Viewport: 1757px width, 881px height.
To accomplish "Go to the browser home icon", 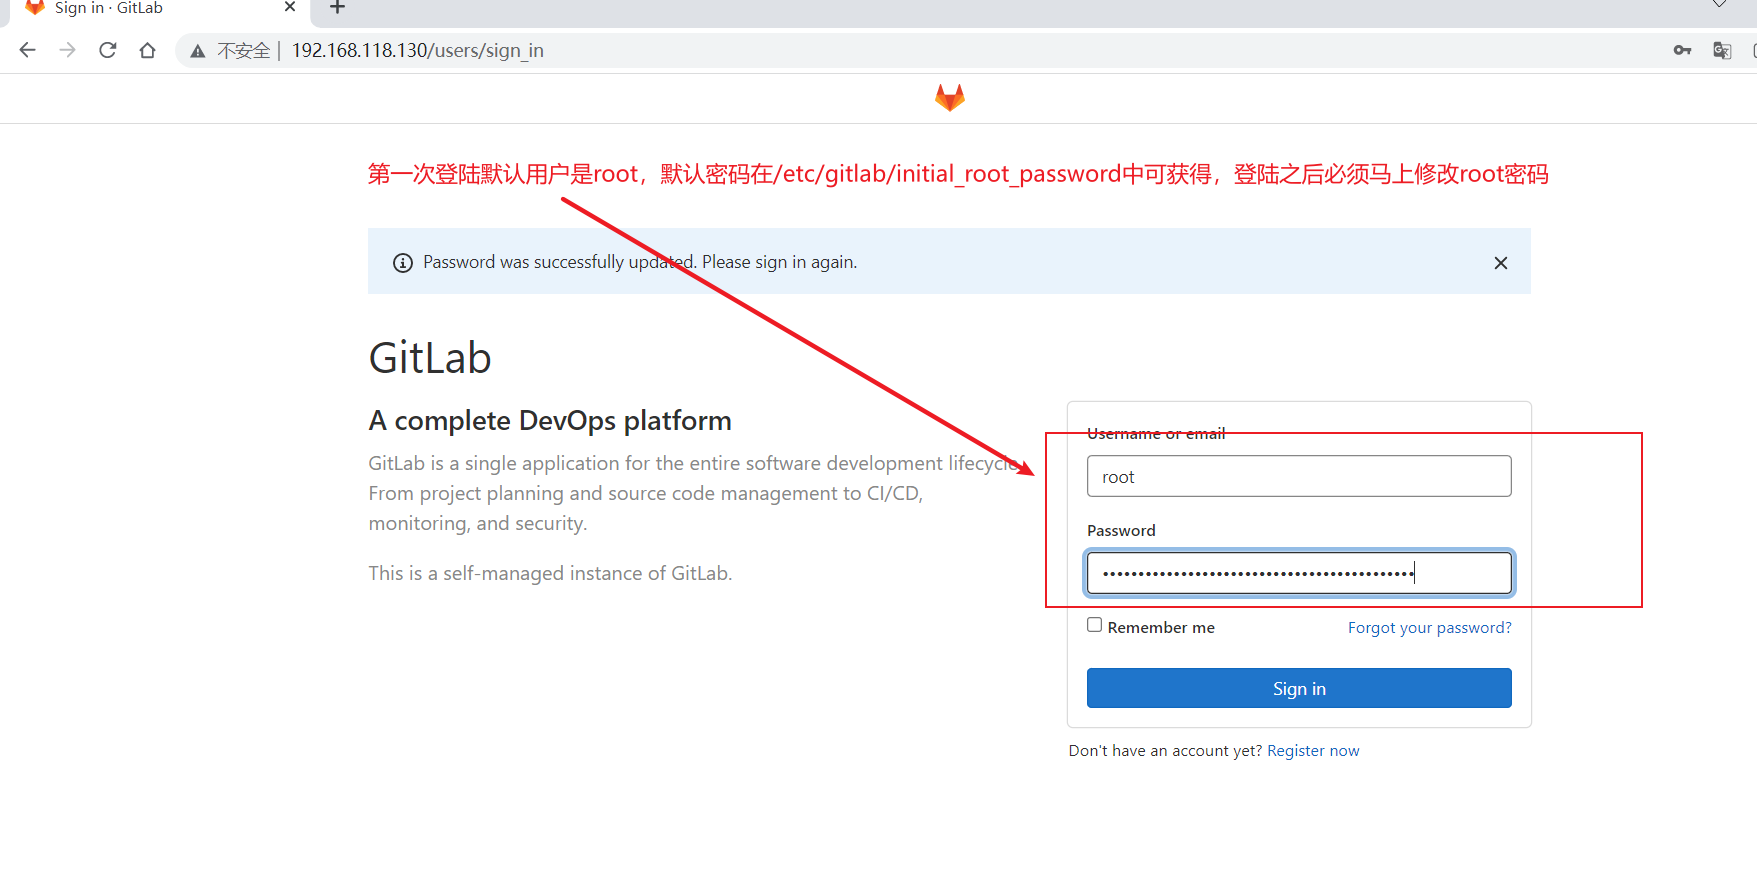I will coord(148,50).
